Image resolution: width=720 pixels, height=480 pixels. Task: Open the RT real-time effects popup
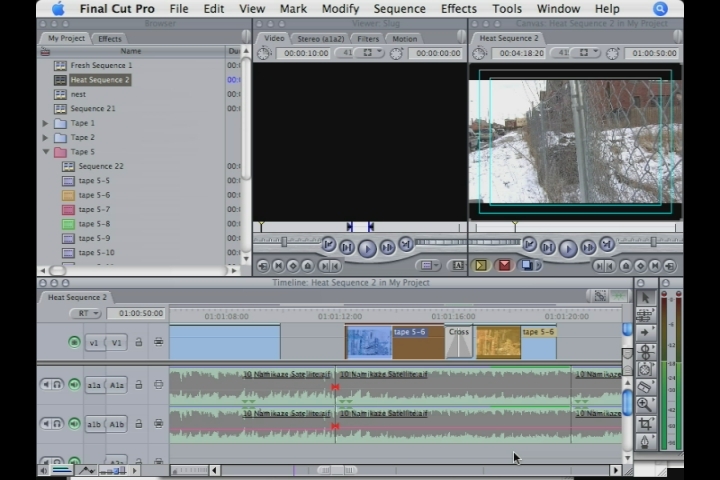click(85, 313)
